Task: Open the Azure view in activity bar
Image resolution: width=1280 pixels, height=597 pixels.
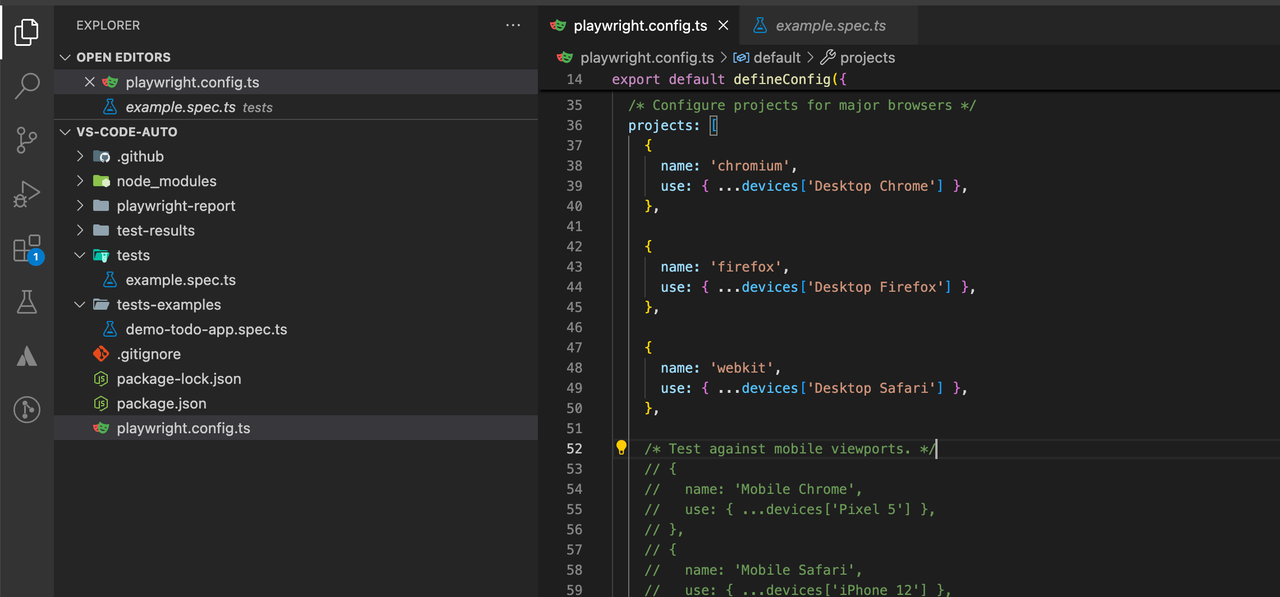Action: click(x=27, y=356)
